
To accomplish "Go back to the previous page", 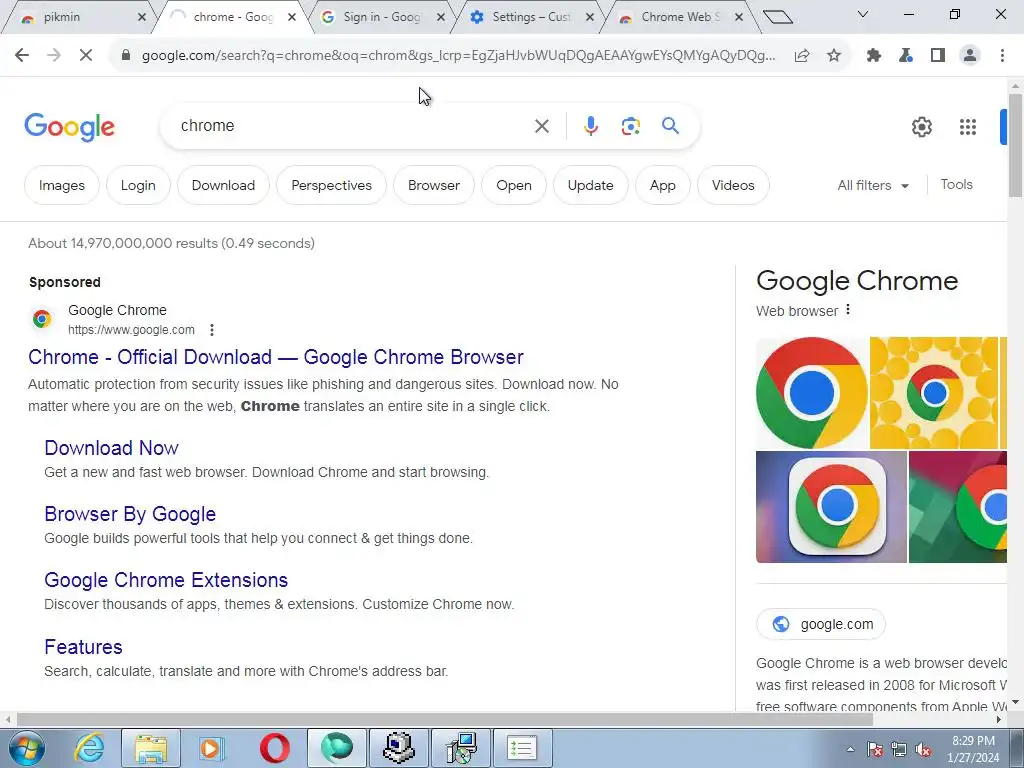I will coord(22,56).
